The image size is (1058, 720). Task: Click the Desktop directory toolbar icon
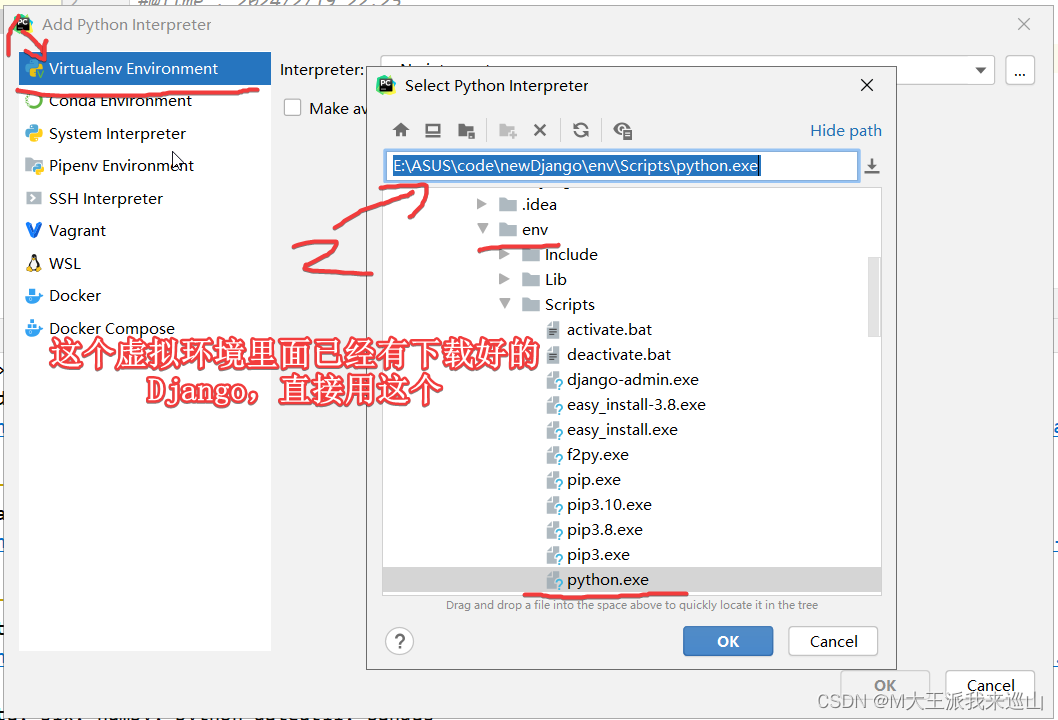point(433,130)
